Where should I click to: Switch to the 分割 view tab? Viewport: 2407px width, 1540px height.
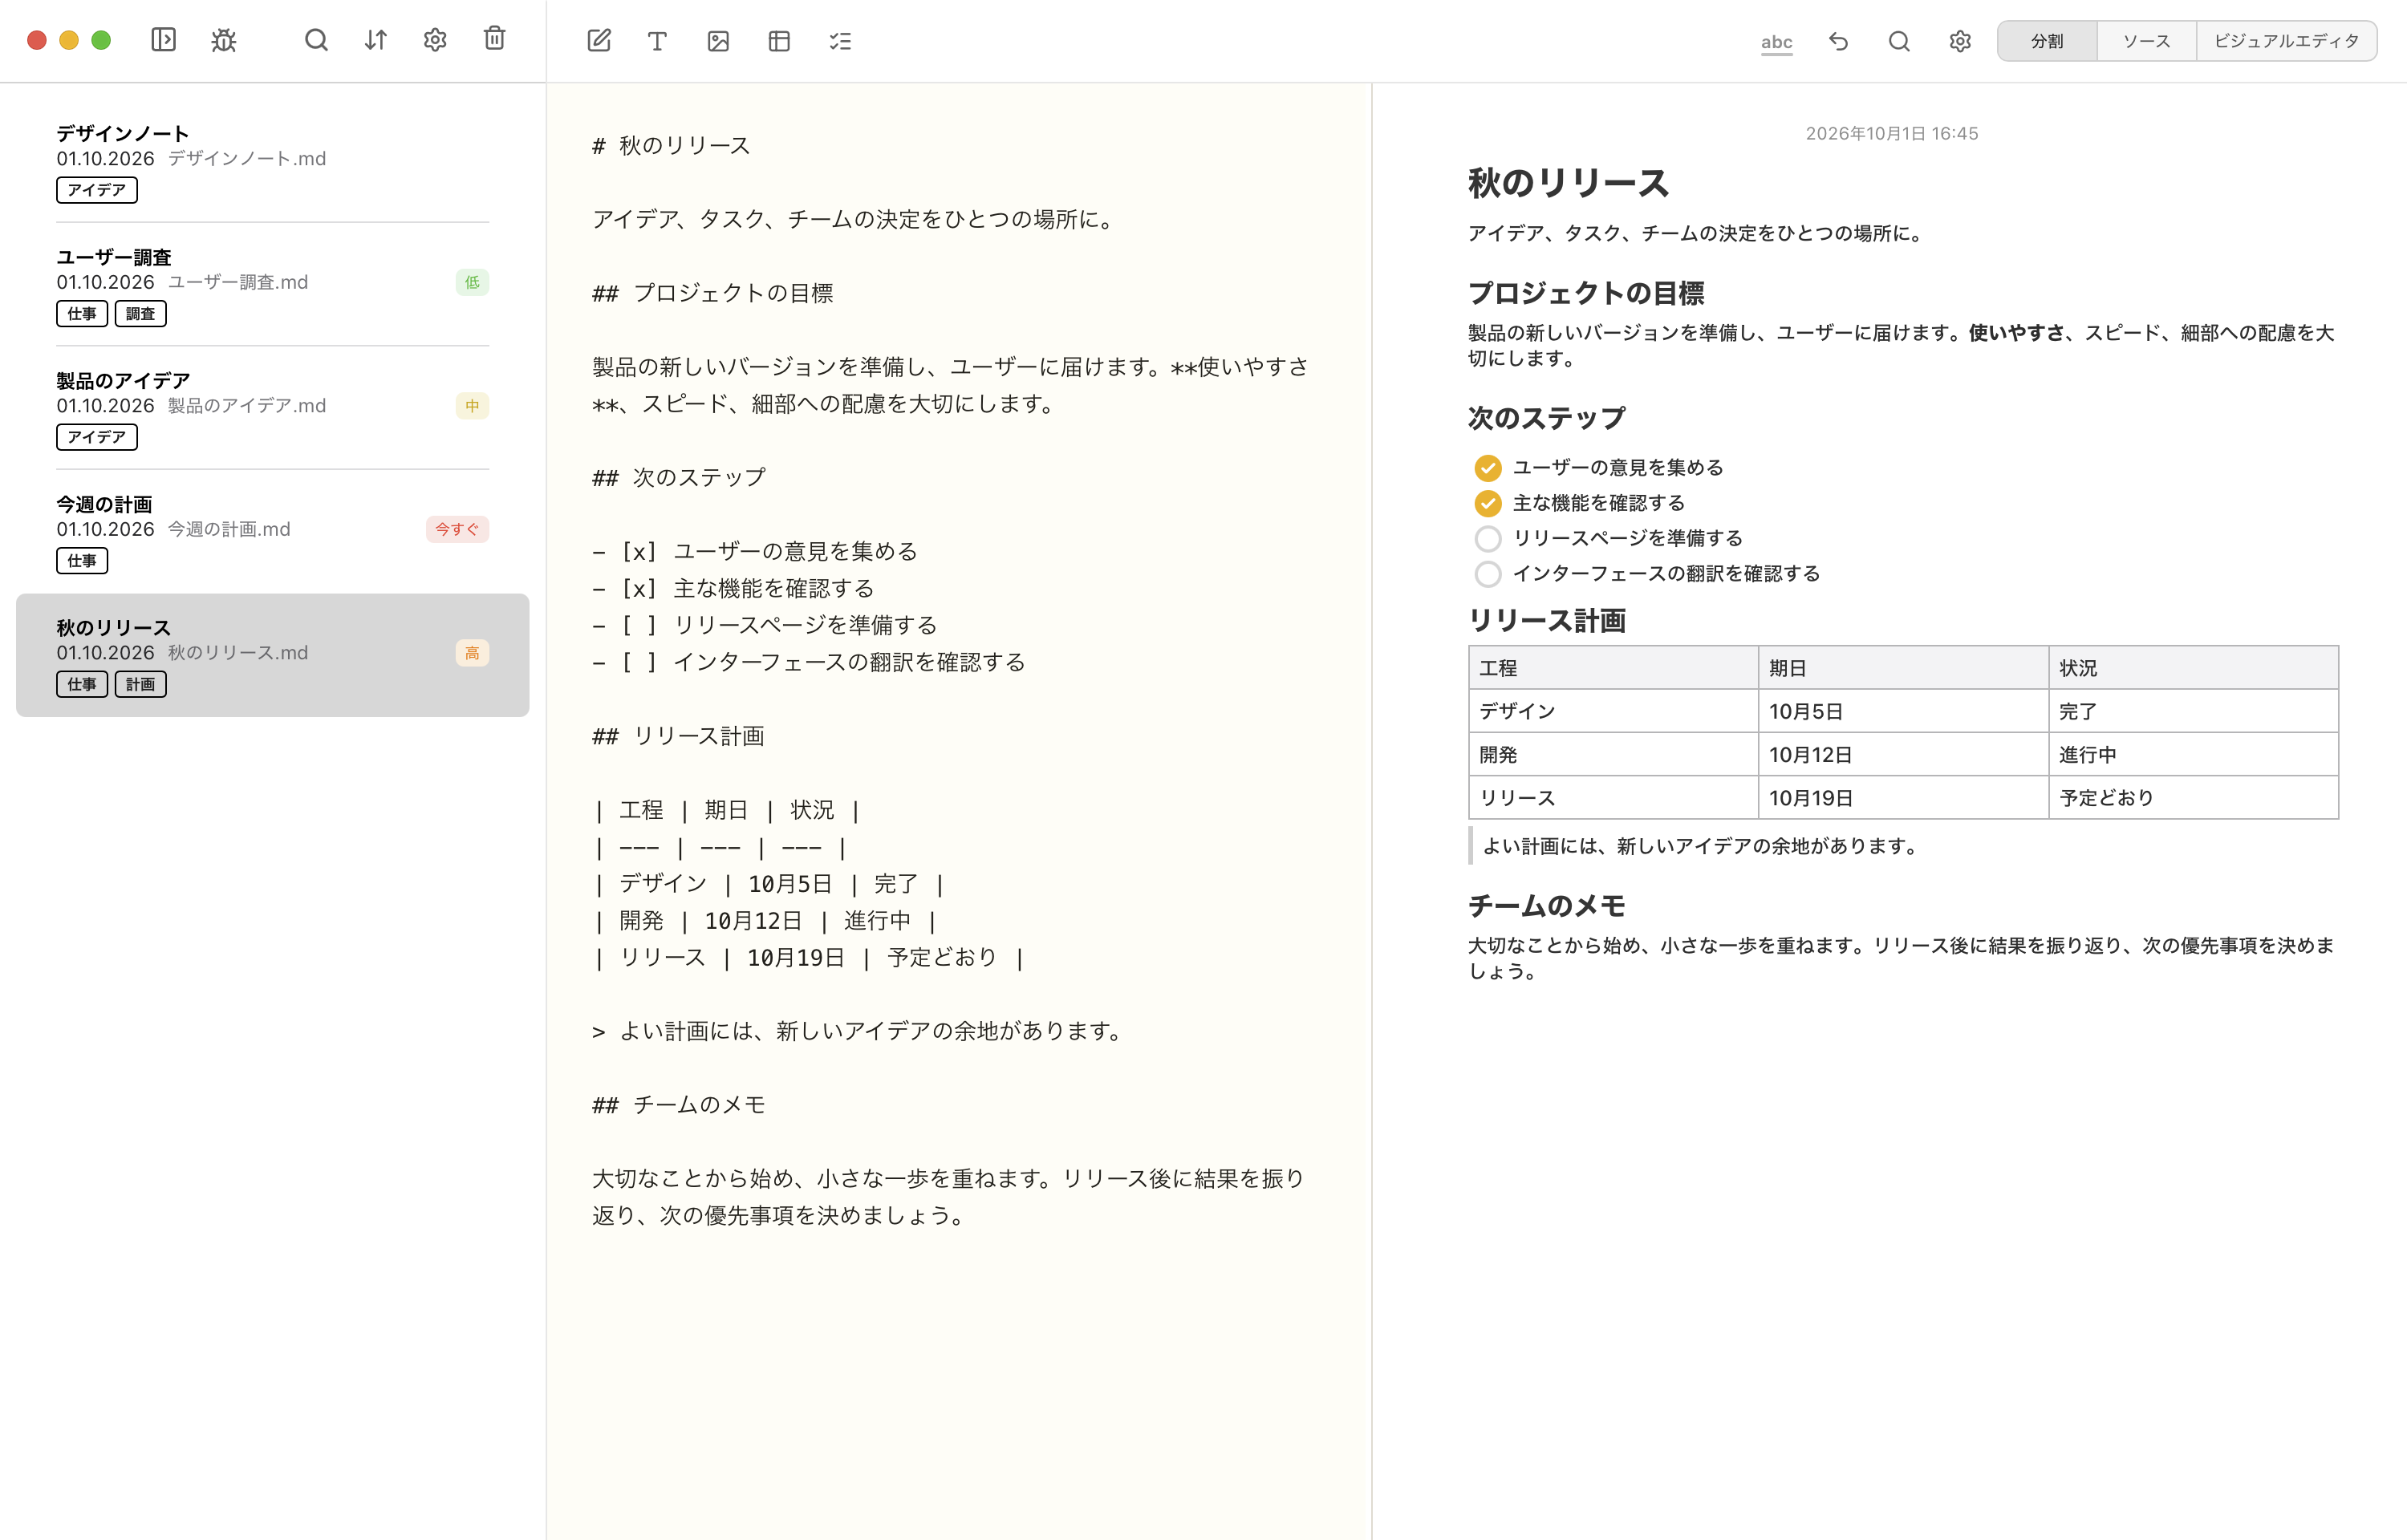tap(2047, 41)
